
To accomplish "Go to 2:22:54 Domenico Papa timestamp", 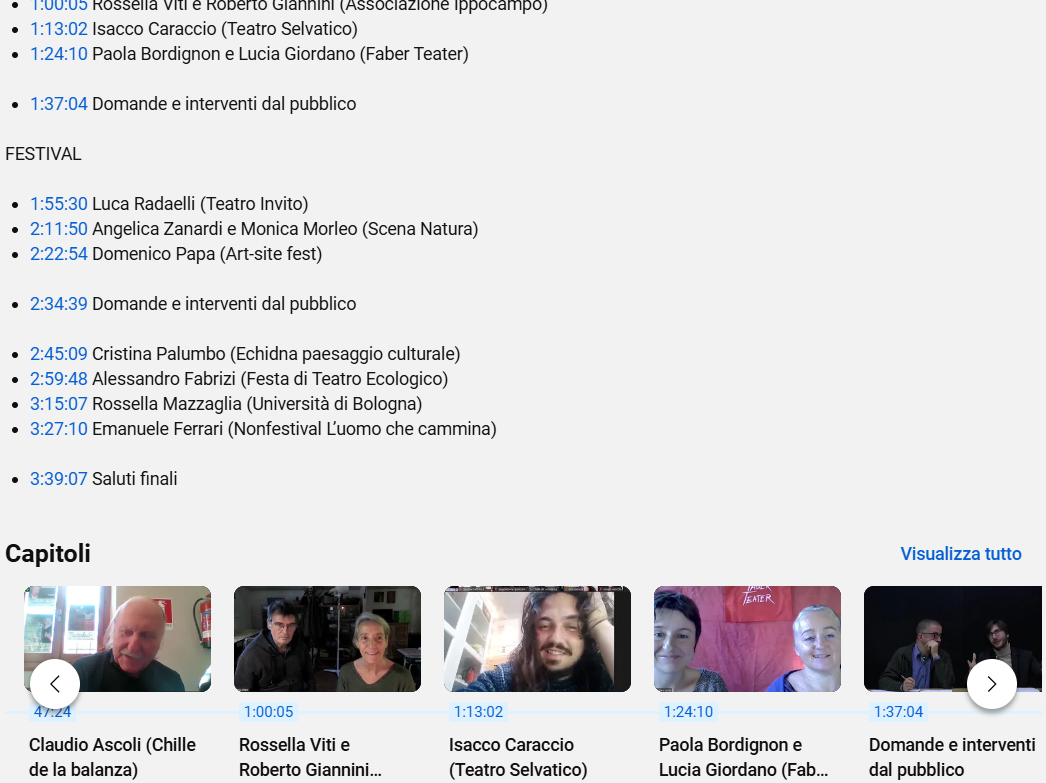I will coord(59,254).
